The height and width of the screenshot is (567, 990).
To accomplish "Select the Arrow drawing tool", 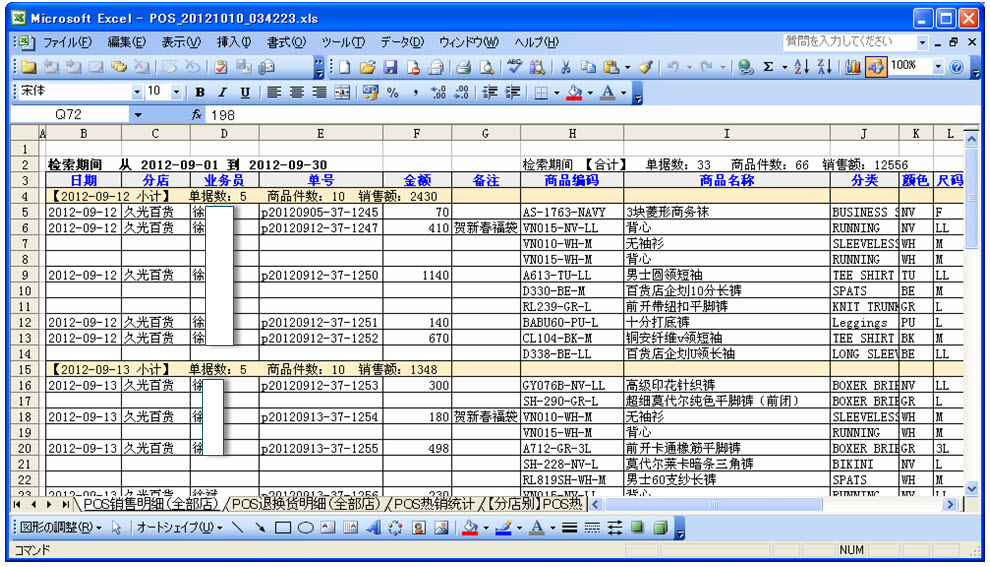I will 260,528.
